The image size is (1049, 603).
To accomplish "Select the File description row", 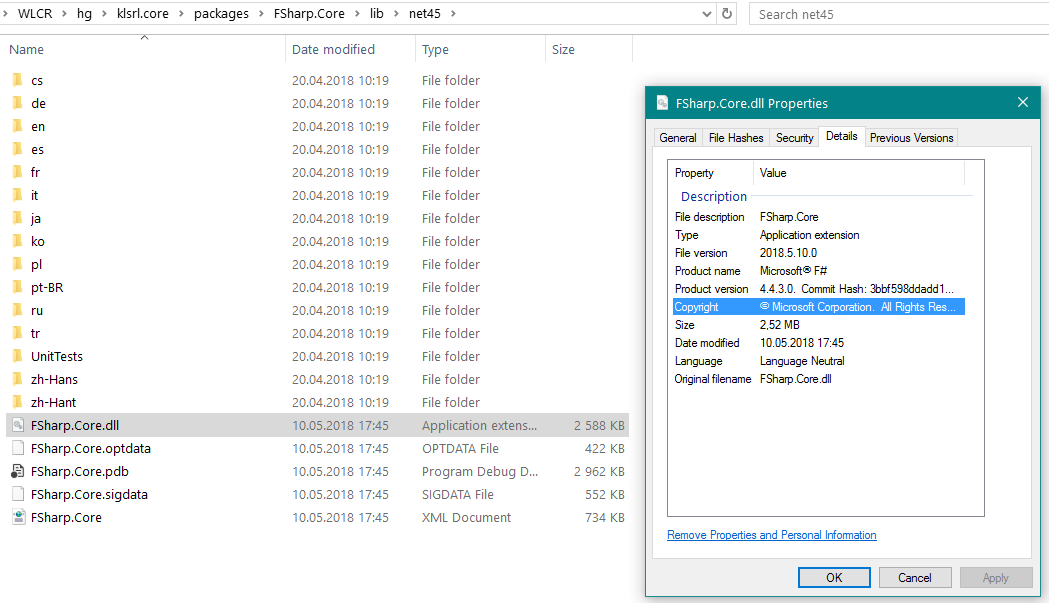I will 819,217.
